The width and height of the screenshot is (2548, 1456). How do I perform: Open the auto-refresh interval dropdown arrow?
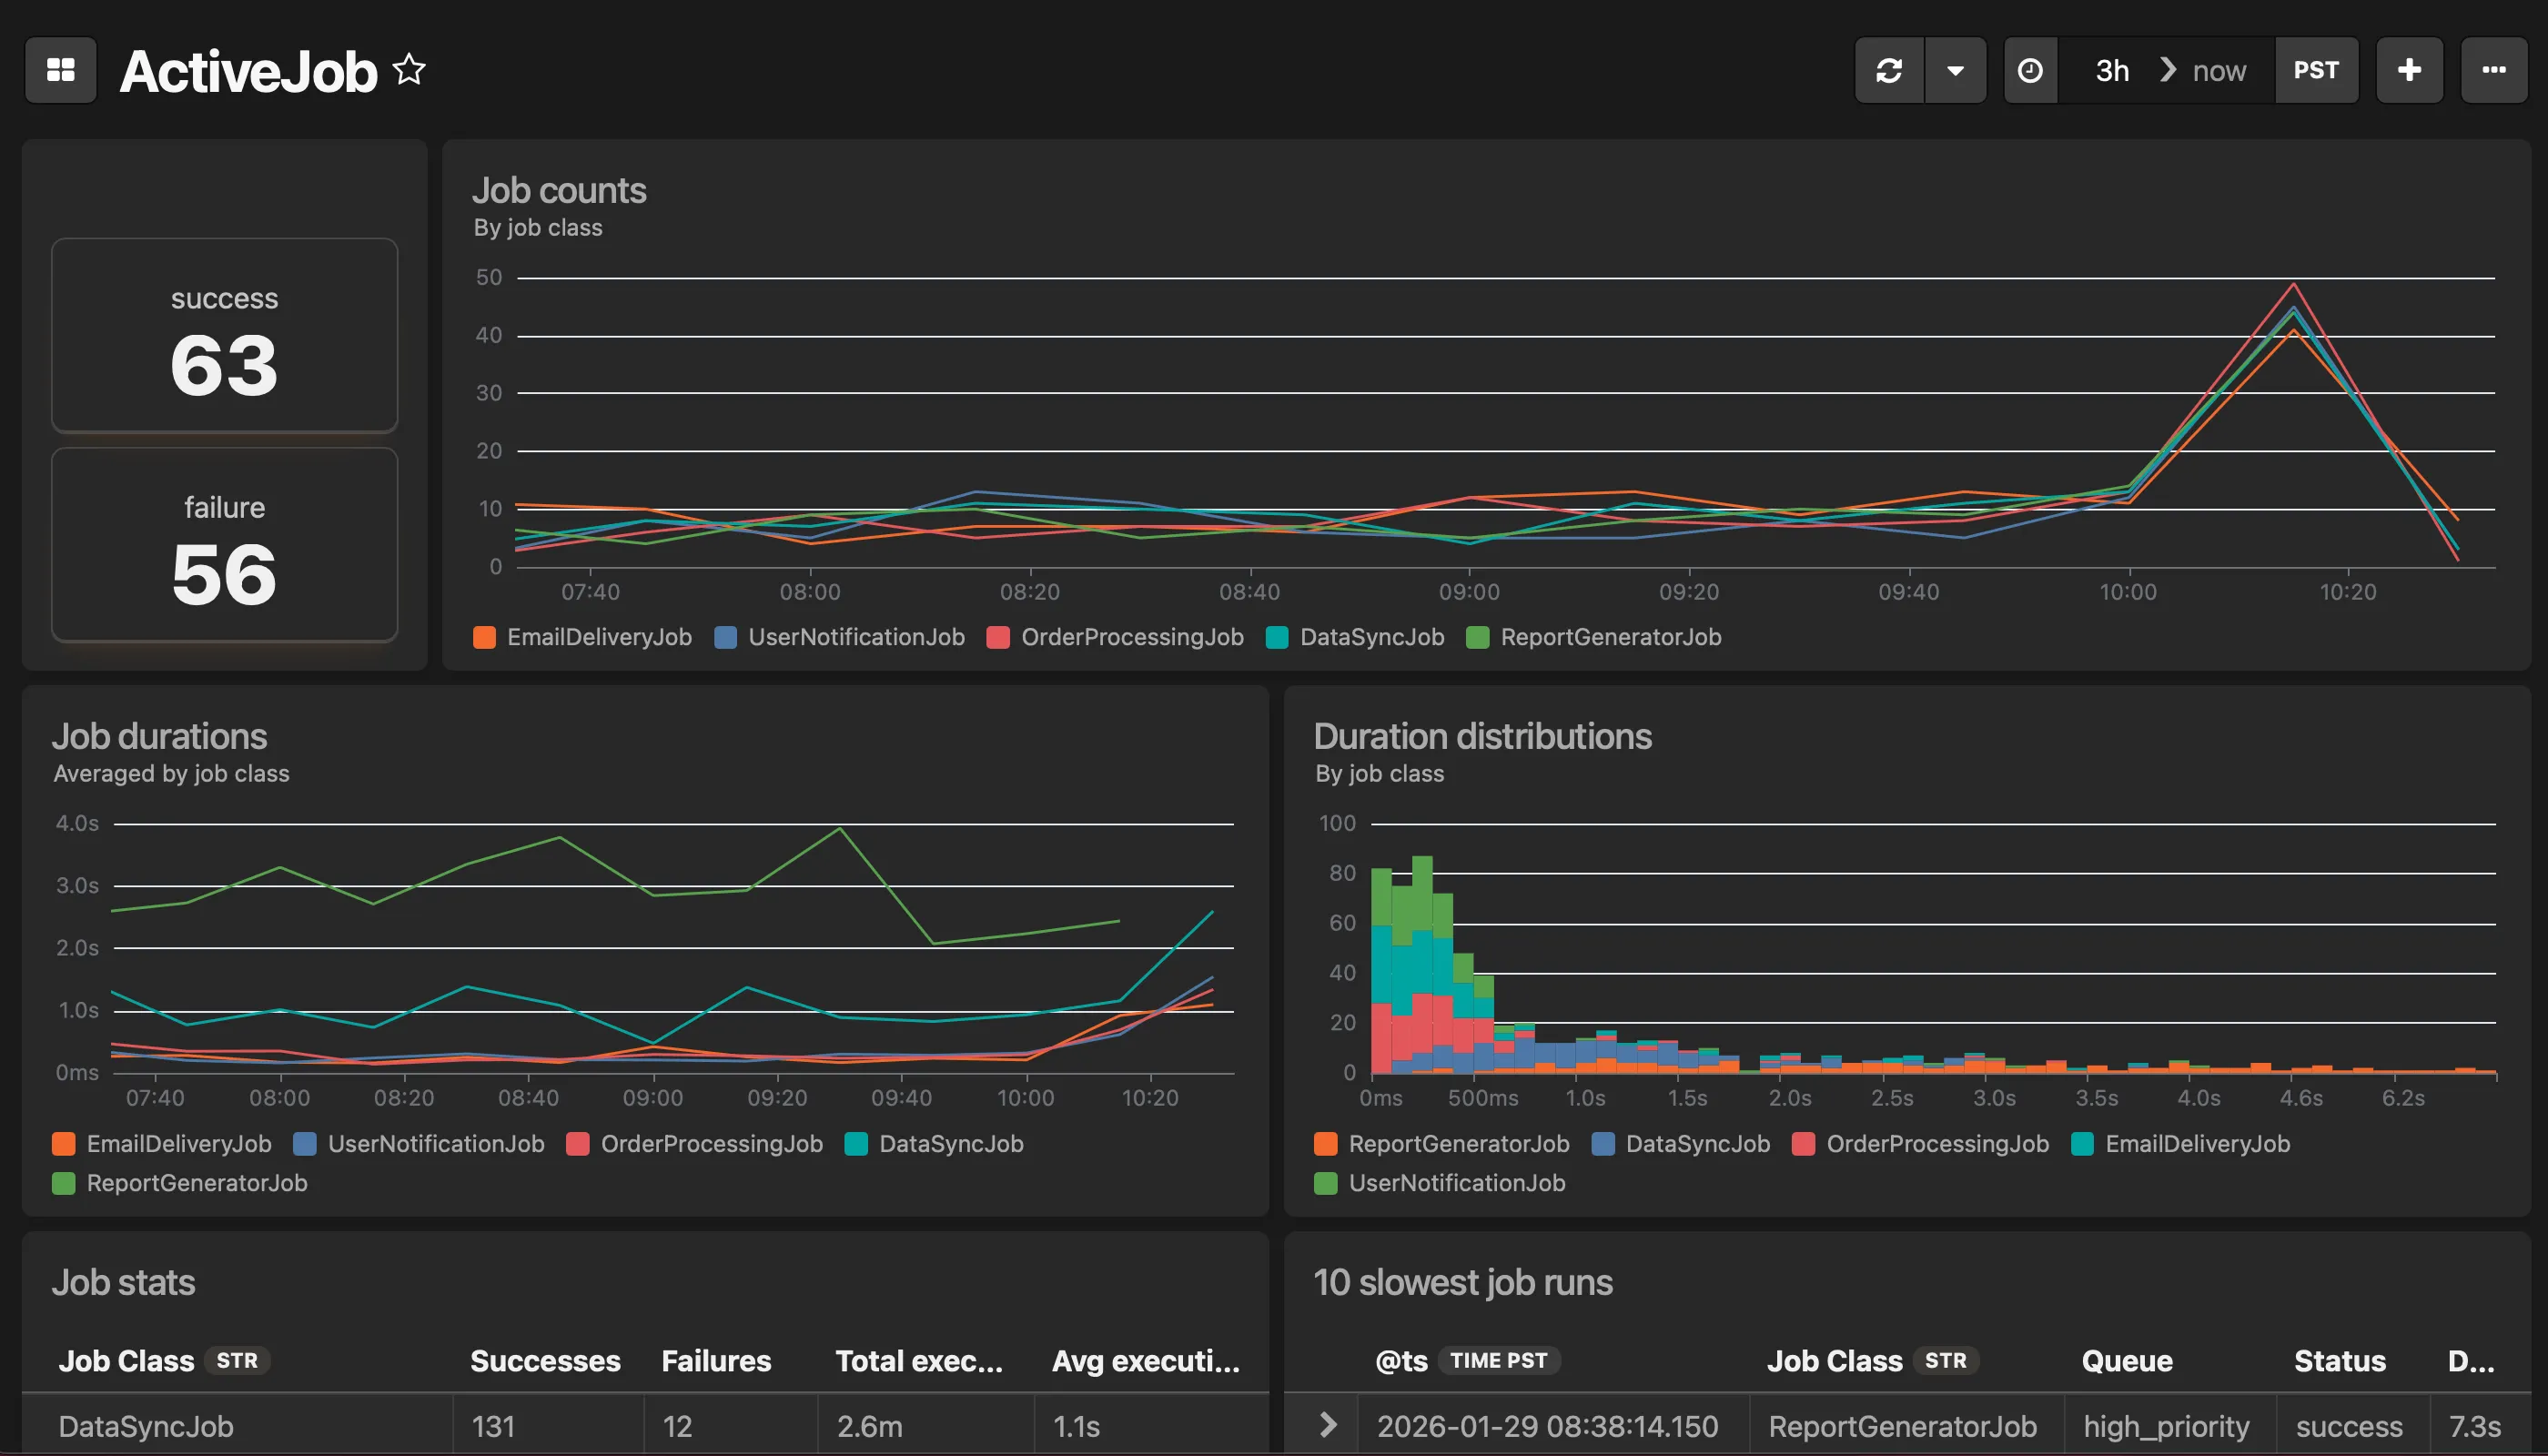click(1957, 70)
